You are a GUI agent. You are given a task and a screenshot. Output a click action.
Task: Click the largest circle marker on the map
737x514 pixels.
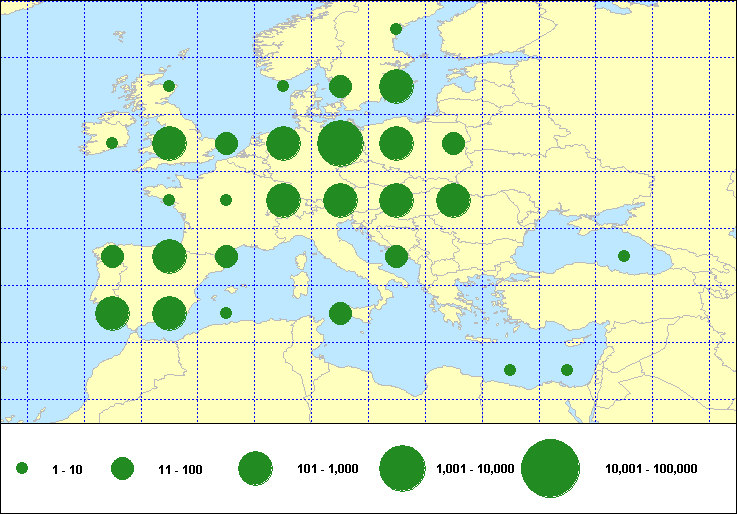340,143
